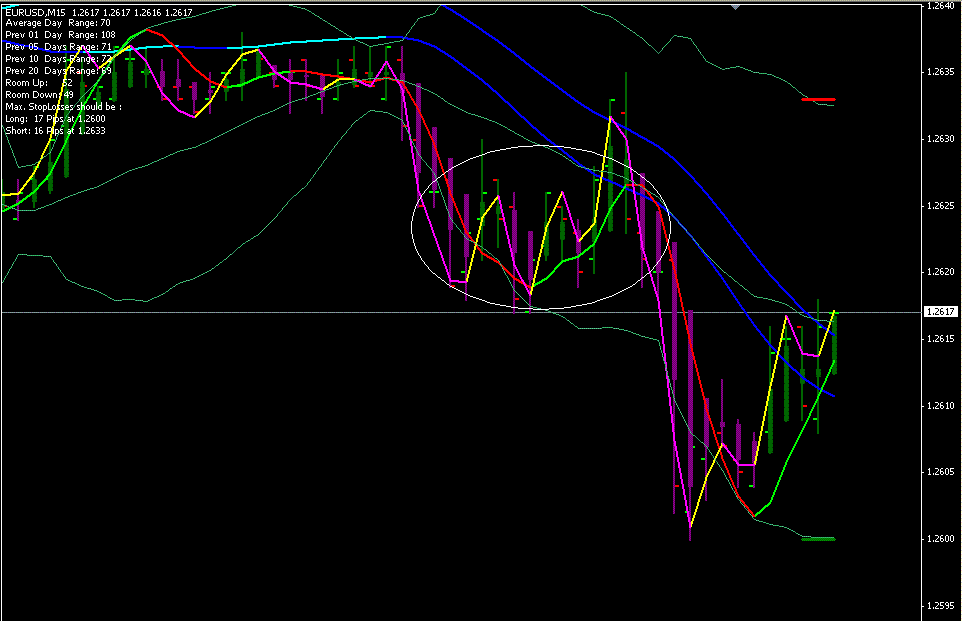Image resolution: width=963 pixels, height=621 pixels.
Task: Click the 1.2595 price axis label
Action: [940, 606]
